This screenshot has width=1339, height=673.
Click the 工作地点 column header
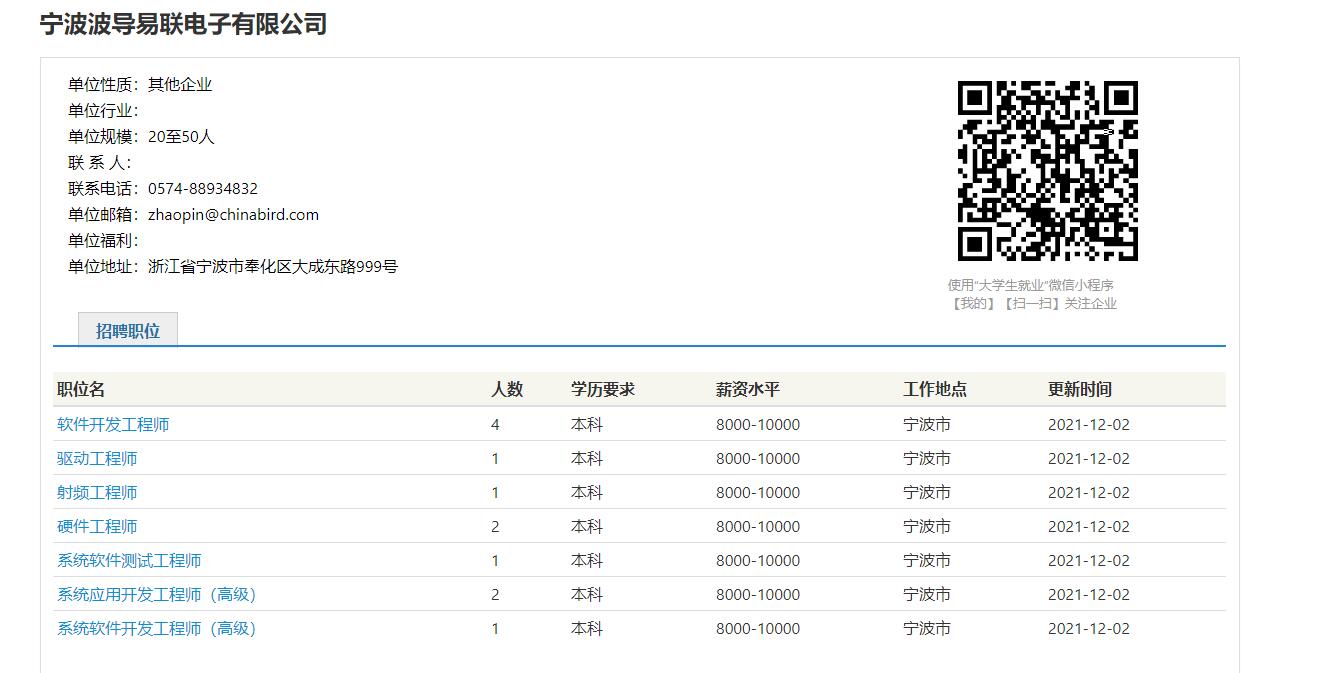(x=935, y=389)
